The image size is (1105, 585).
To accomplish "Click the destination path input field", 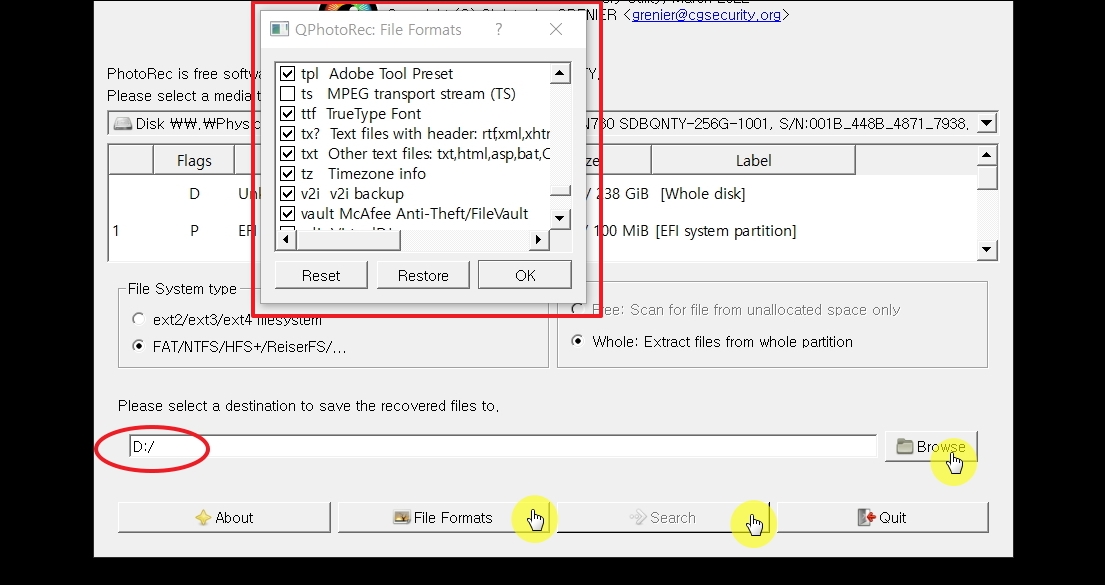I will [503, 446].
